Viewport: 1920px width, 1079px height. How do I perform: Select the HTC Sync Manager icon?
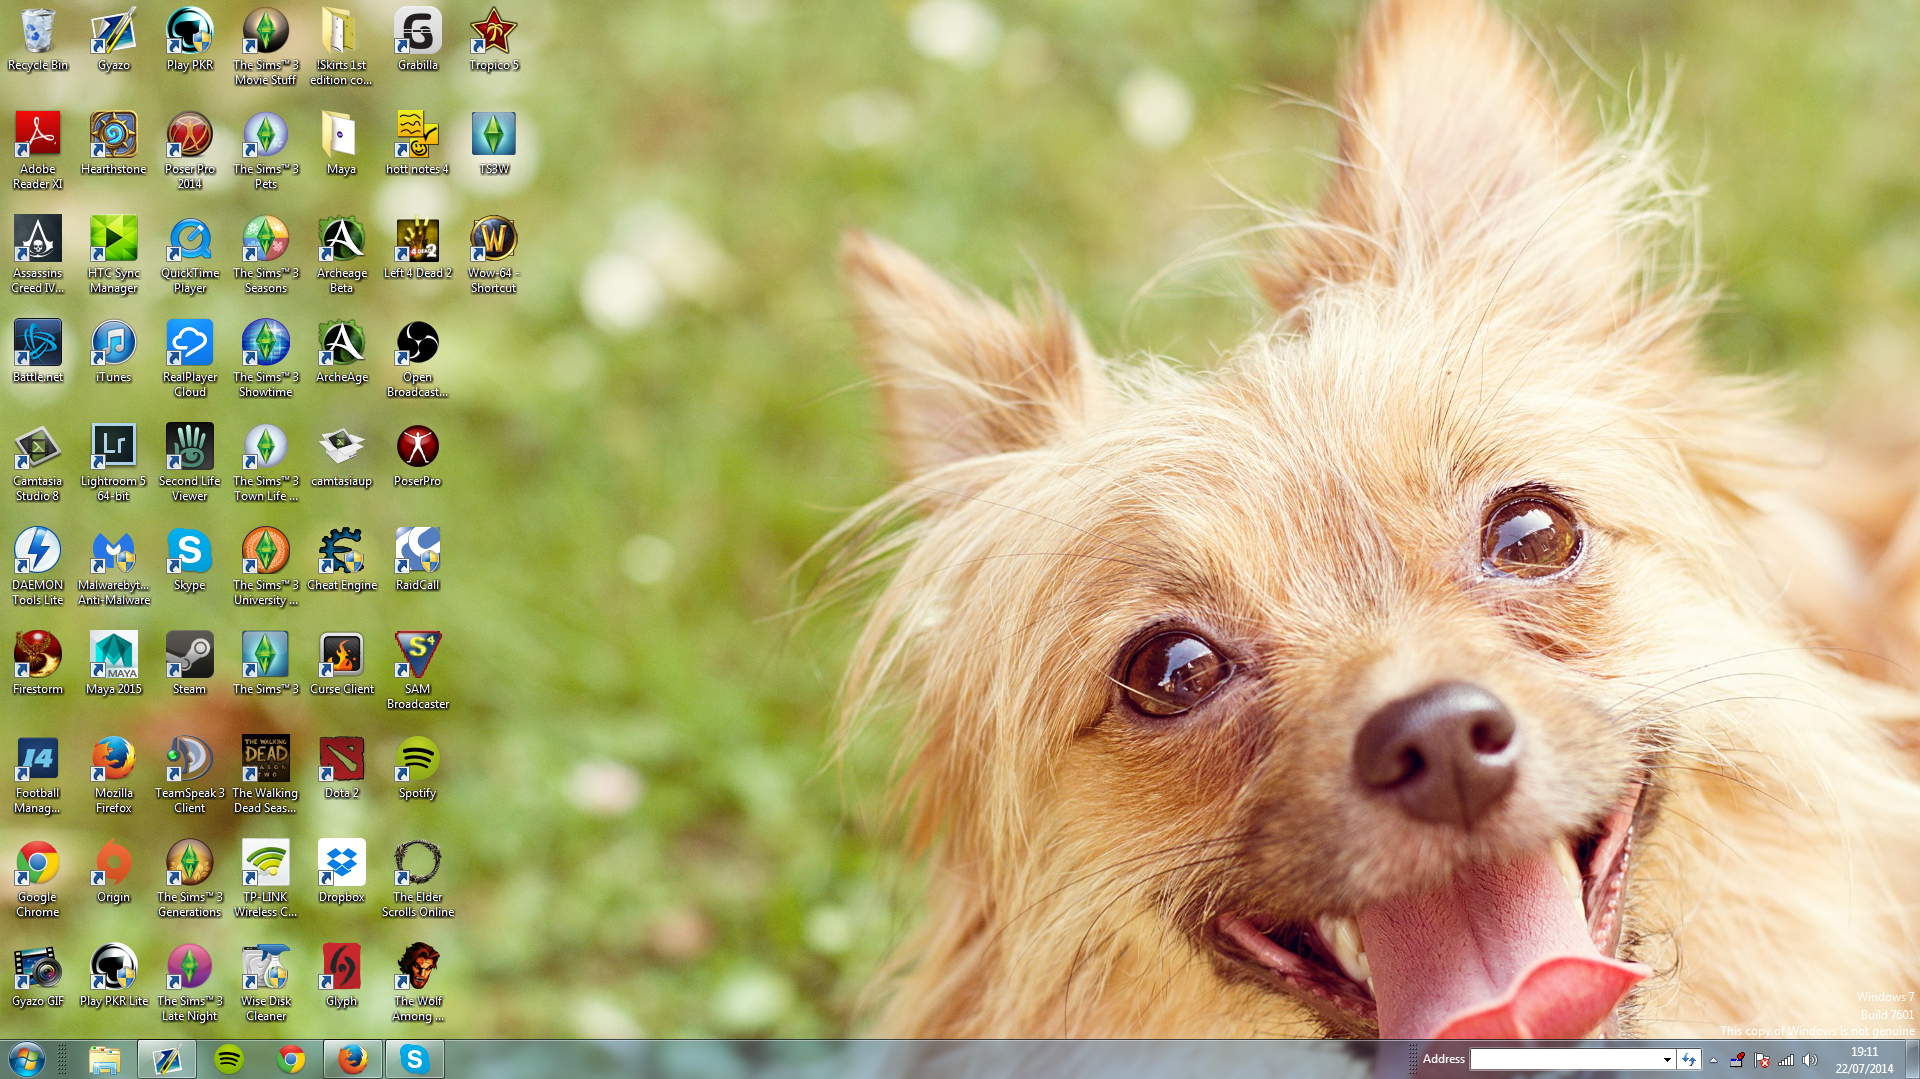[114, 255]
